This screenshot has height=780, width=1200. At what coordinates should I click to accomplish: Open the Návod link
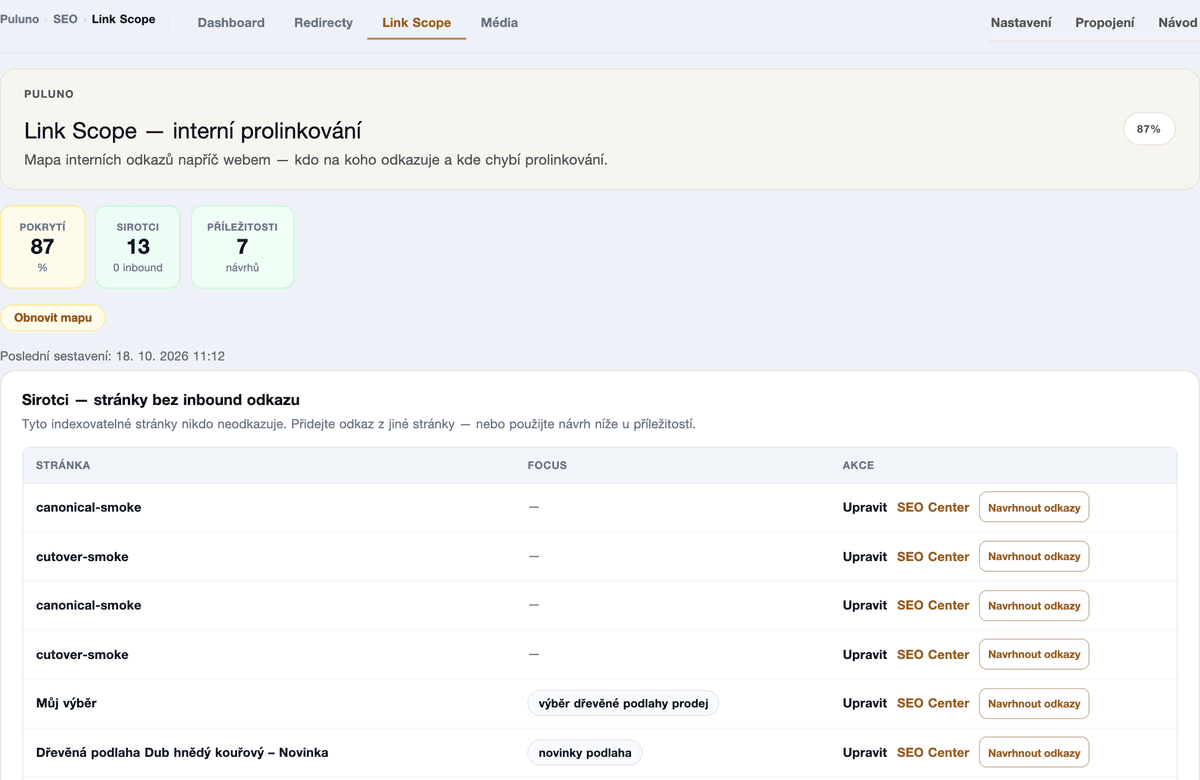click(1178, 22)
